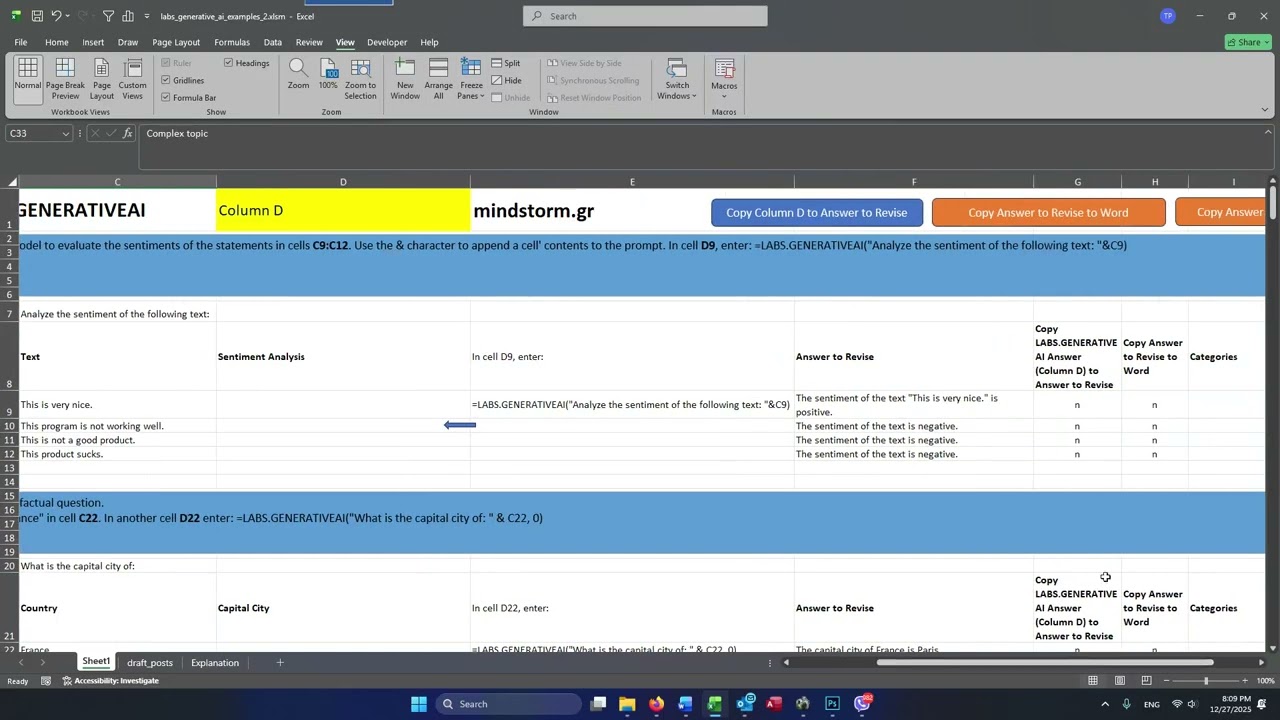Click the Name Box showing C33

[x=33, y=133]
